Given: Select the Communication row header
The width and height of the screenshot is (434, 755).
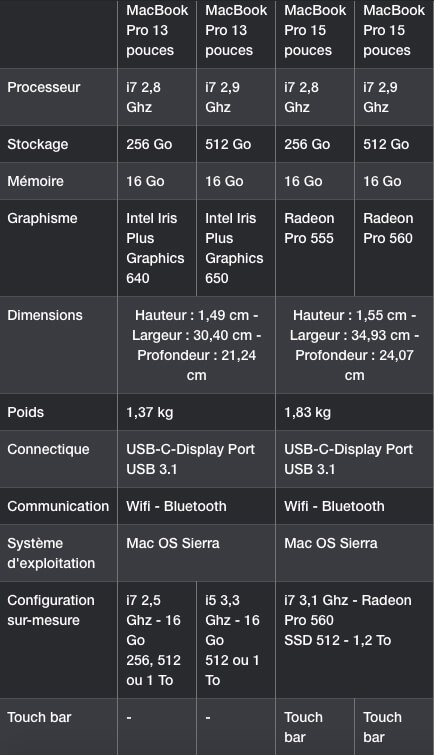Looking at the screenshot, I should tap(58, 506).
